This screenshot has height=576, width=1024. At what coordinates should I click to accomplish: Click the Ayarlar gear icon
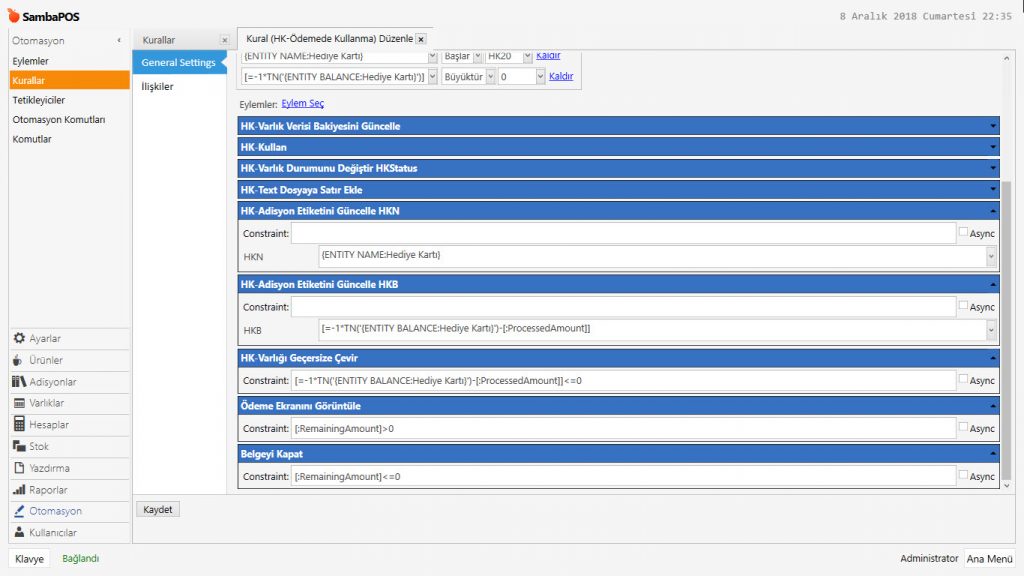click(19, 339)
